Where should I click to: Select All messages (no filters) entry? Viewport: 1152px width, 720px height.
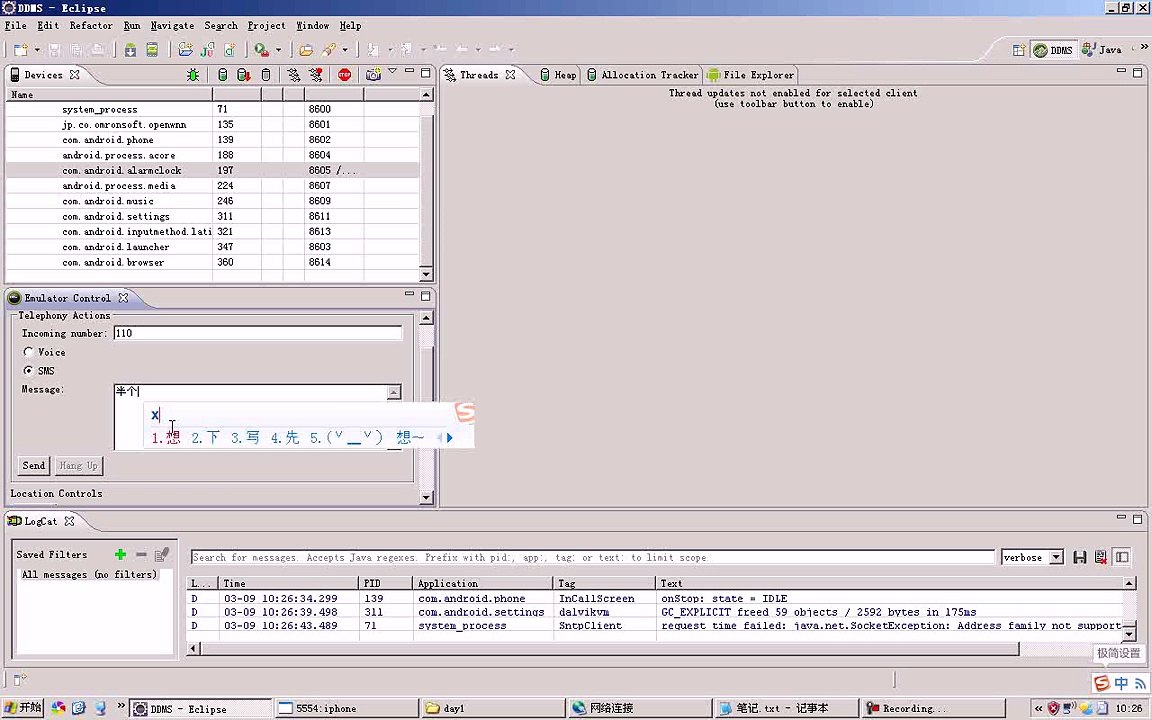coord(89,575)
